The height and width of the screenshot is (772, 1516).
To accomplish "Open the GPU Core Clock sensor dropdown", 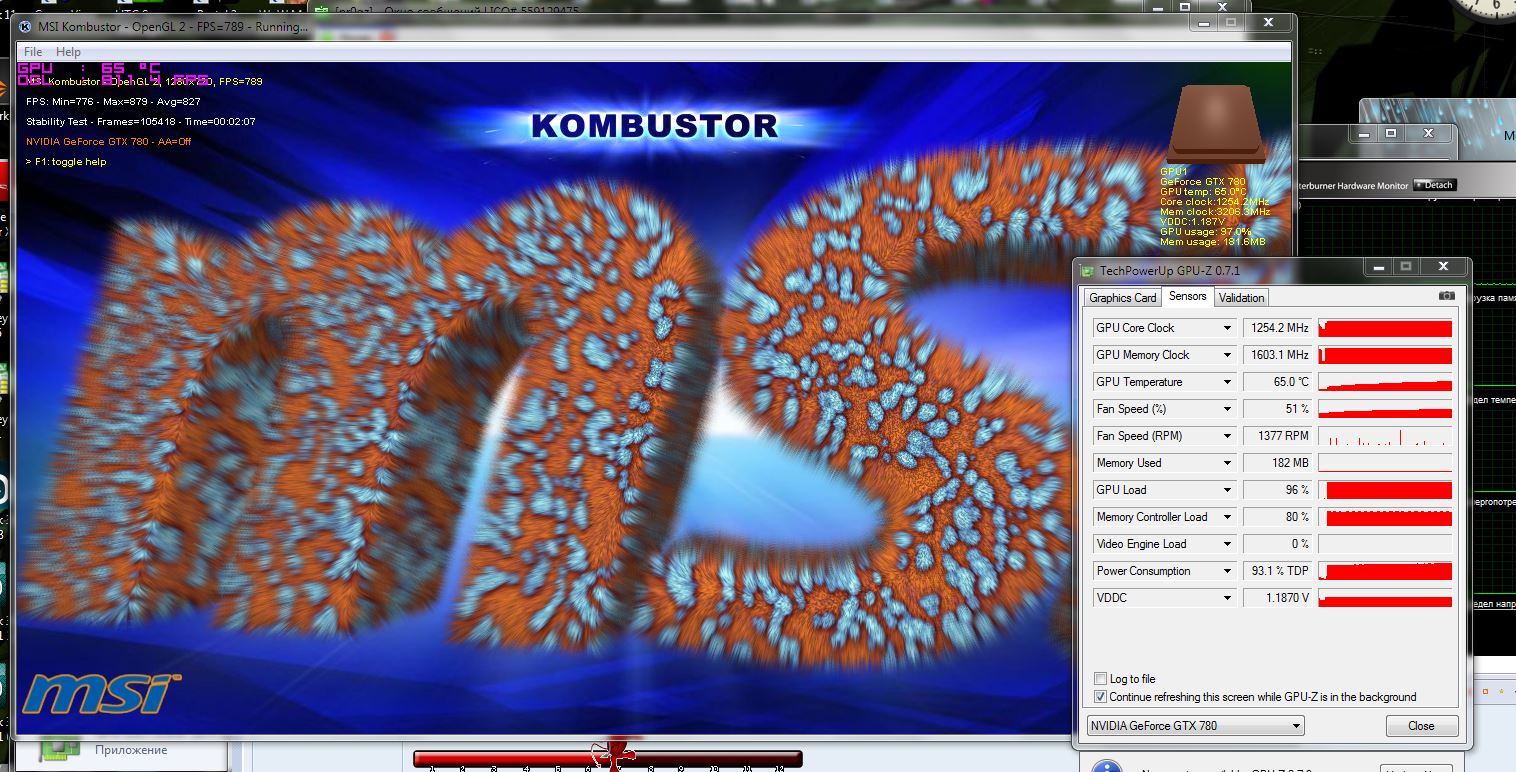I will tap(1227, 328).
